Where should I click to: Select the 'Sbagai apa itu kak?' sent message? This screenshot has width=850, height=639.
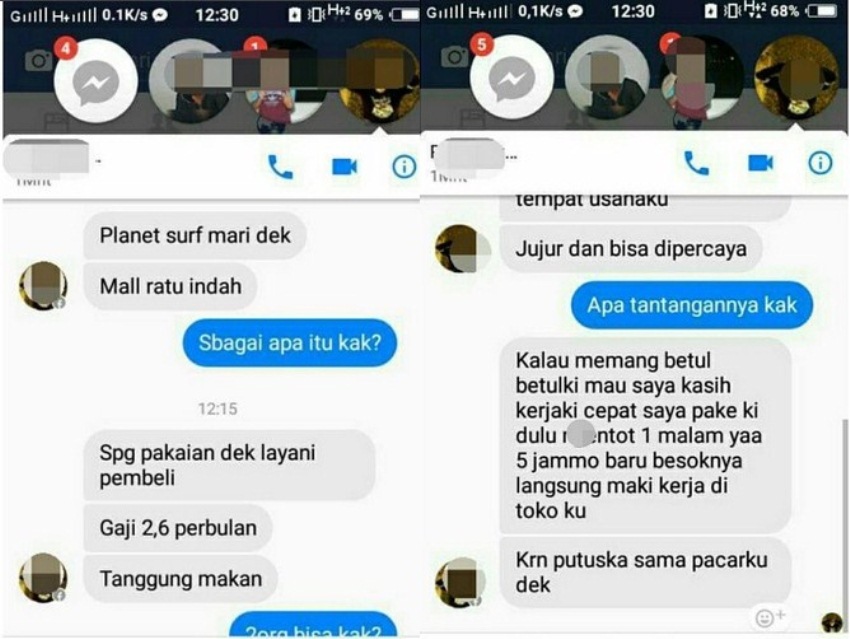point(290,343)
